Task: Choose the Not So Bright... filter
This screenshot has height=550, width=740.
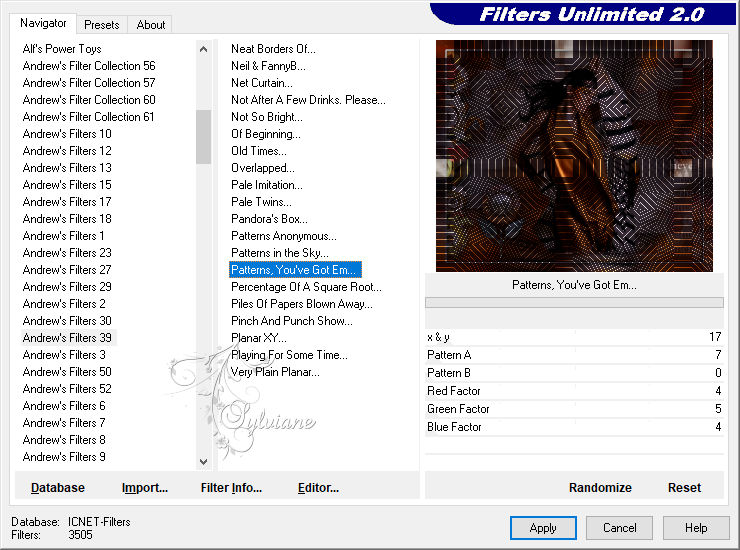Action: (x=267, y=117)
